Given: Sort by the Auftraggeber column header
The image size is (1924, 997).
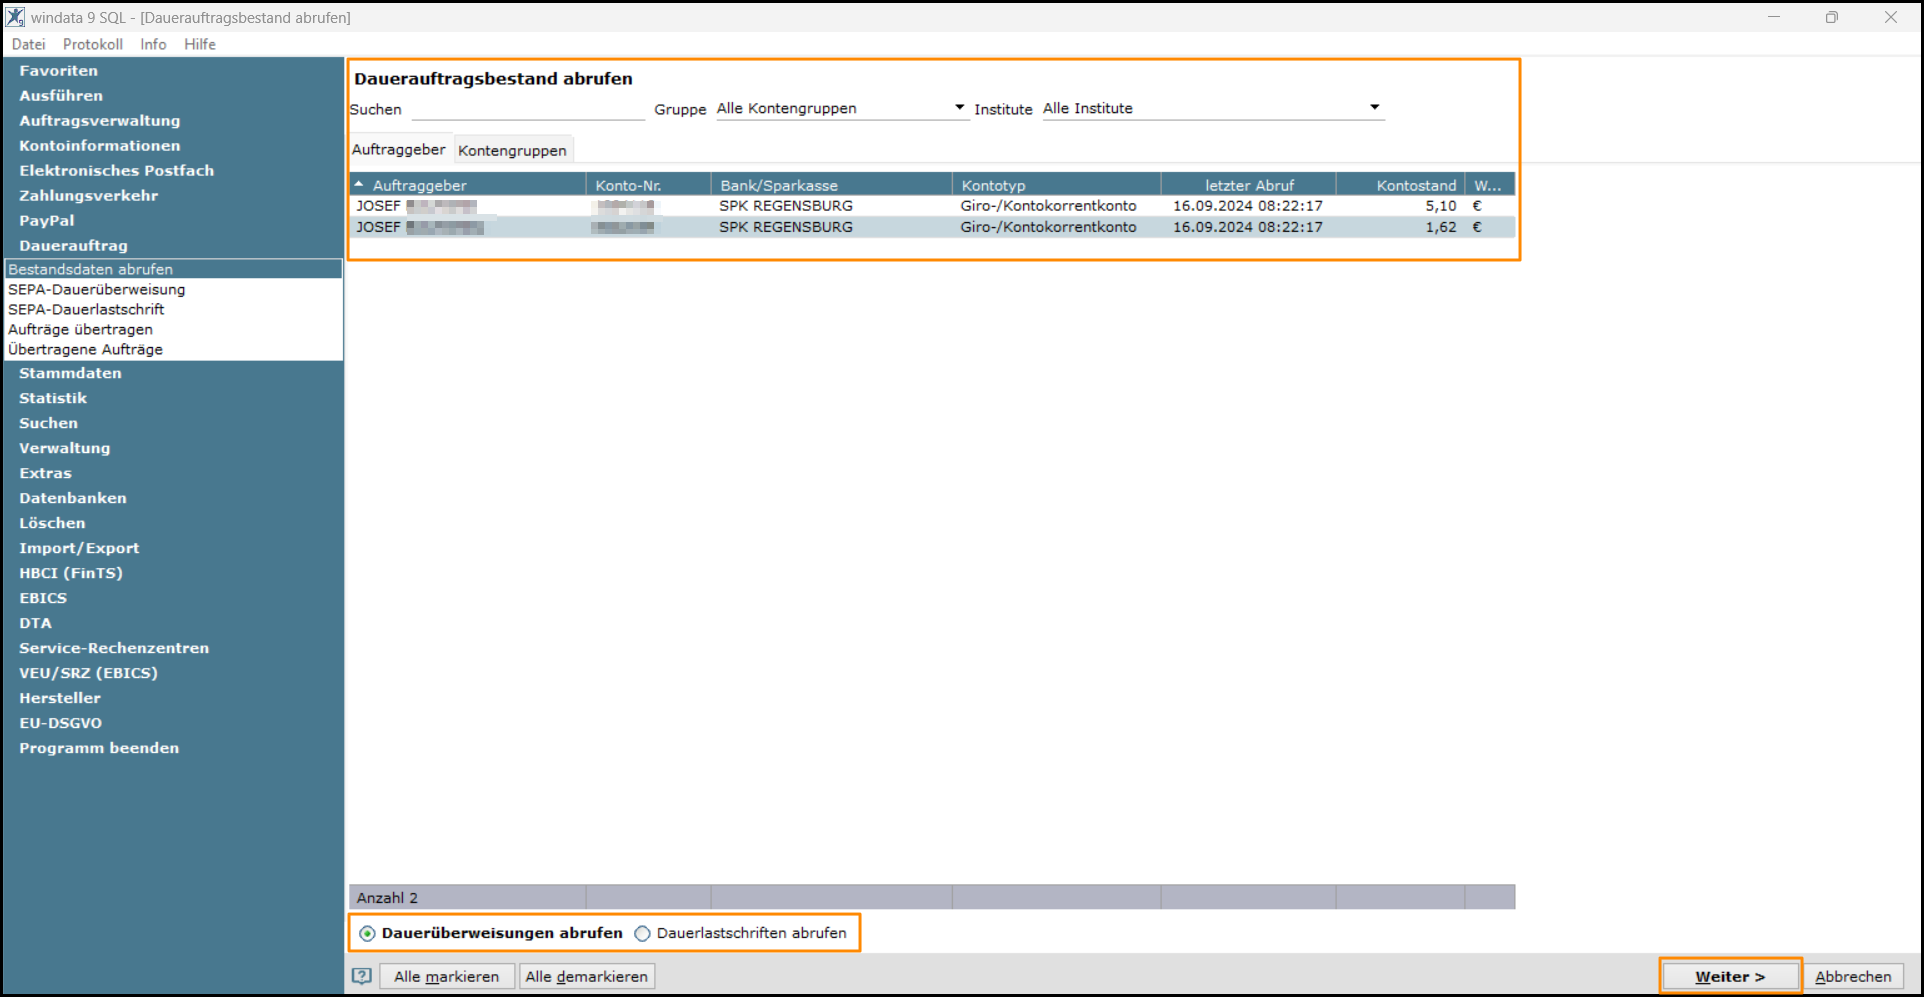Looking at the screenshot, I should pos(468,185).
